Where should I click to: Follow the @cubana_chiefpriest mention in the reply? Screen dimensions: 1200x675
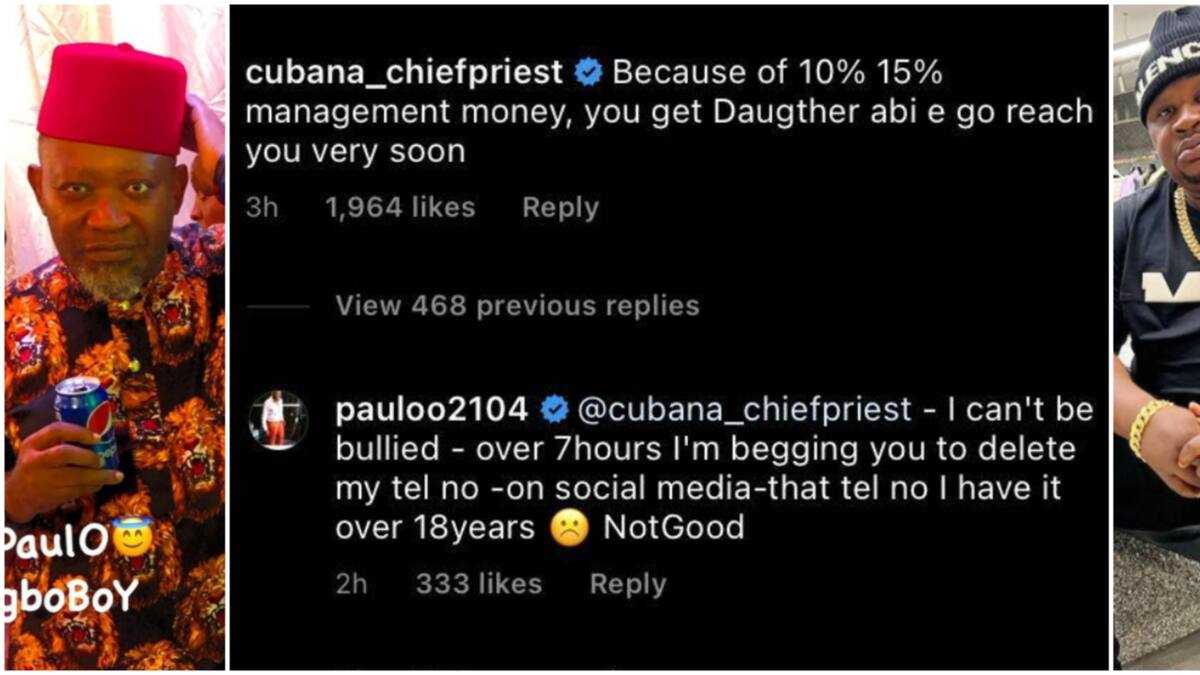(x=745, y=409)
